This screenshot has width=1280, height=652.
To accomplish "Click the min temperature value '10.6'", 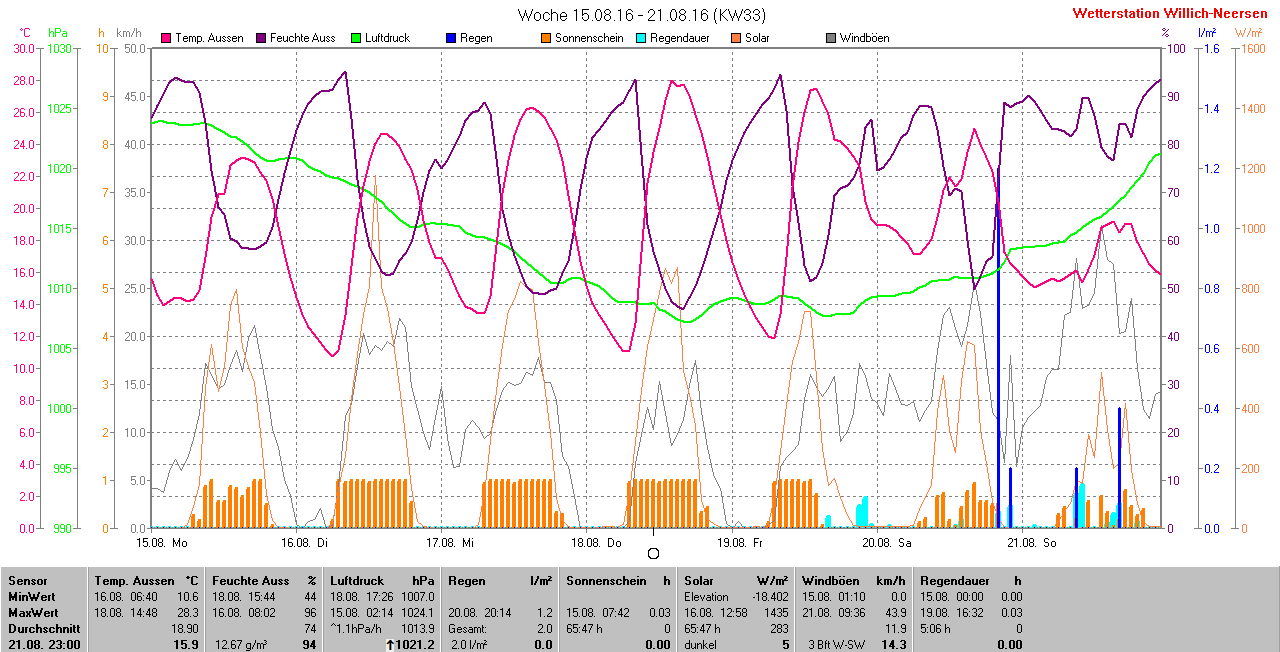I will 187,597.
